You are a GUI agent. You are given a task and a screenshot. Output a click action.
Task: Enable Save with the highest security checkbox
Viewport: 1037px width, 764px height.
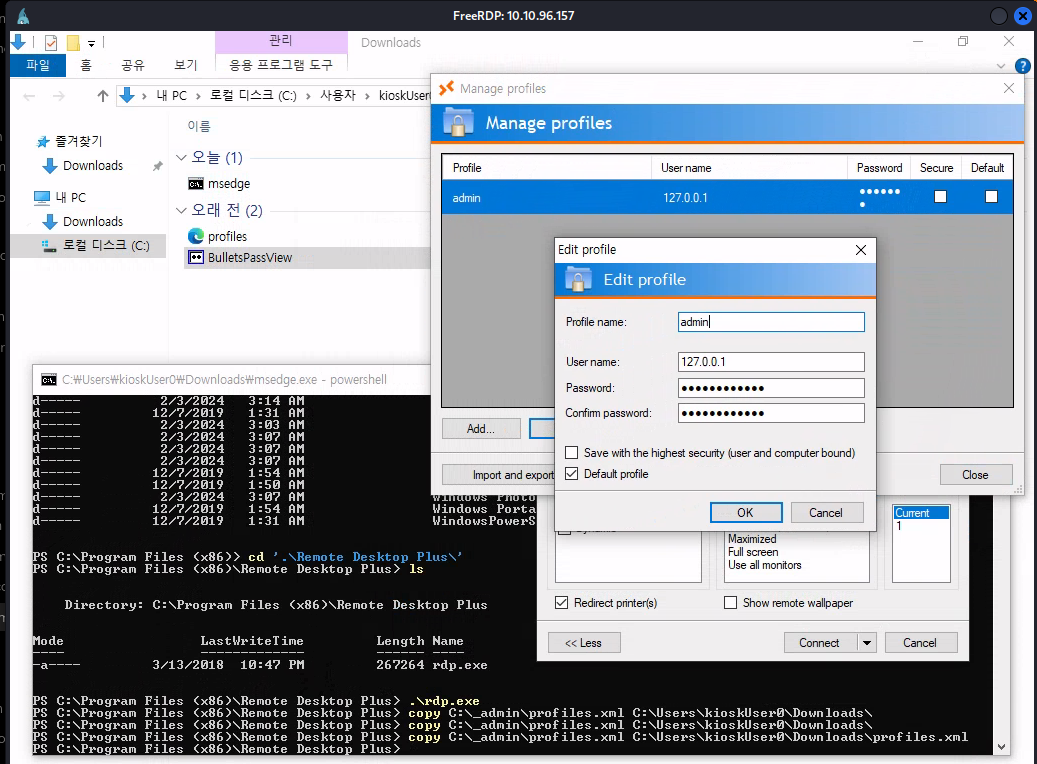[572, 453]
